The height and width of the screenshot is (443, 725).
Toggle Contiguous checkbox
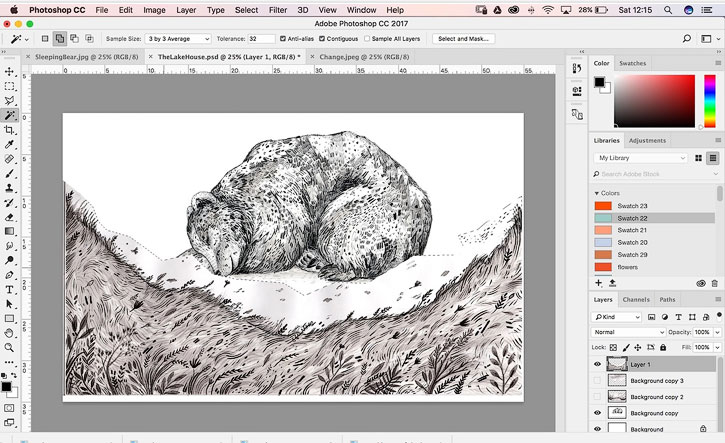(x=322, y=39)
